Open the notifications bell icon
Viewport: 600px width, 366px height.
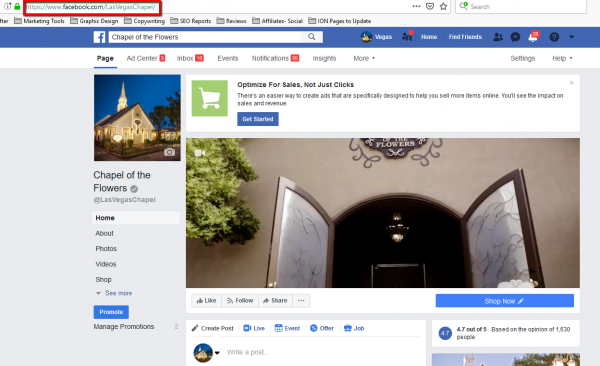coord(533,37)
